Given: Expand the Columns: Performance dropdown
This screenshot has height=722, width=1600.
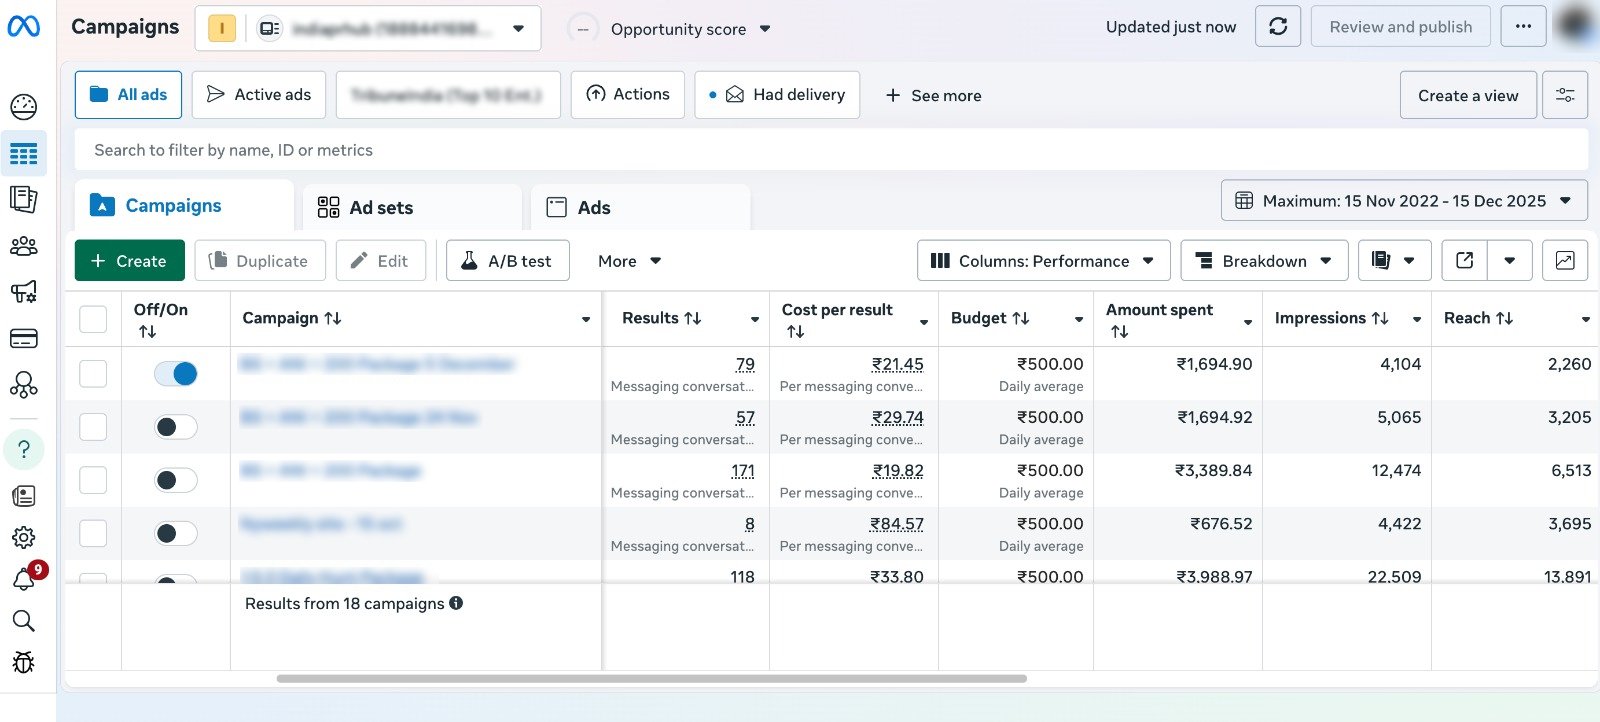Looking at the screenshot, I should click(x=1043, y=261).
